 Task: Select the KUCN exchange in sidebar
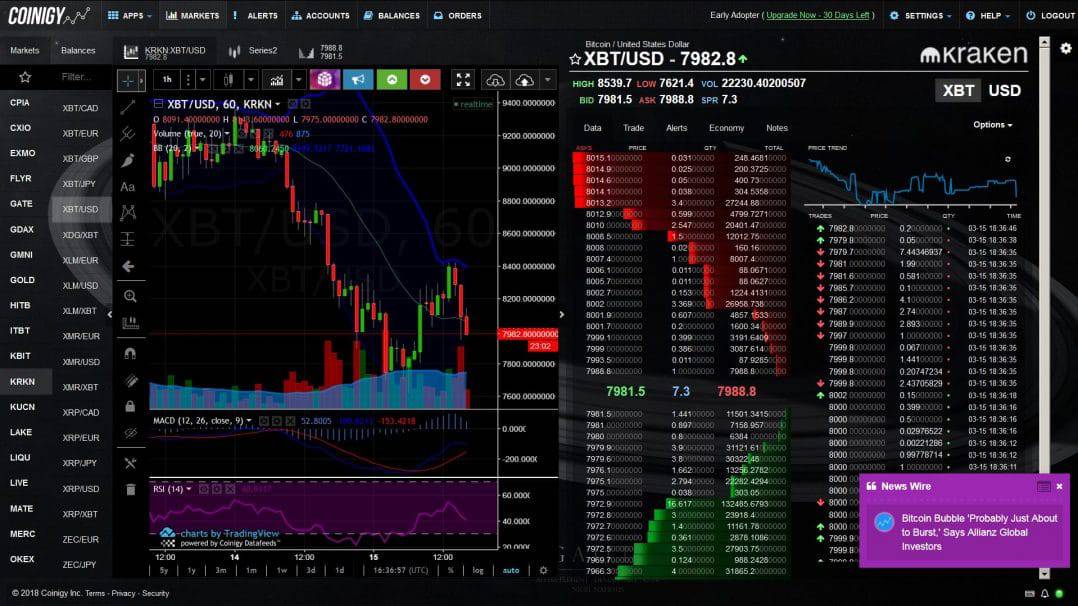(22, 407)
